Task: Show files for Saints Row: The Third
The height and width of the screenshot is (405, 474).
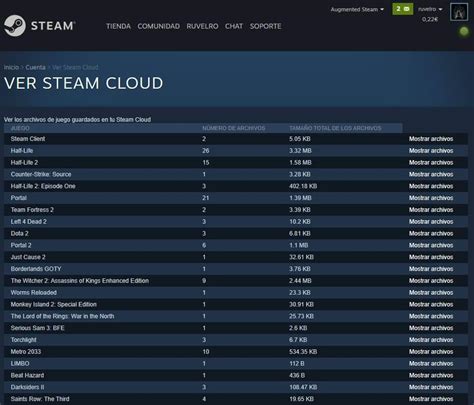Action: coord(431,399)
